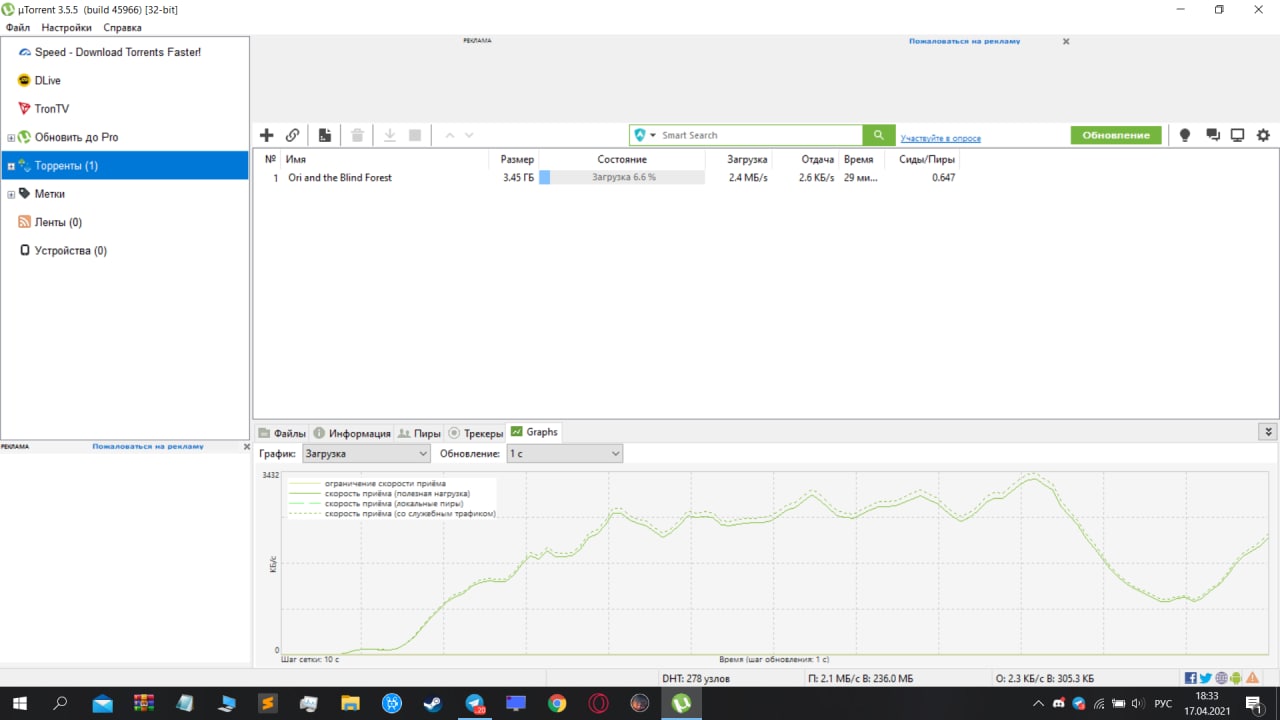The height and width of the screenshot is (720, 1280).
Task: Sort by the Имя column header
Action: 296,159
